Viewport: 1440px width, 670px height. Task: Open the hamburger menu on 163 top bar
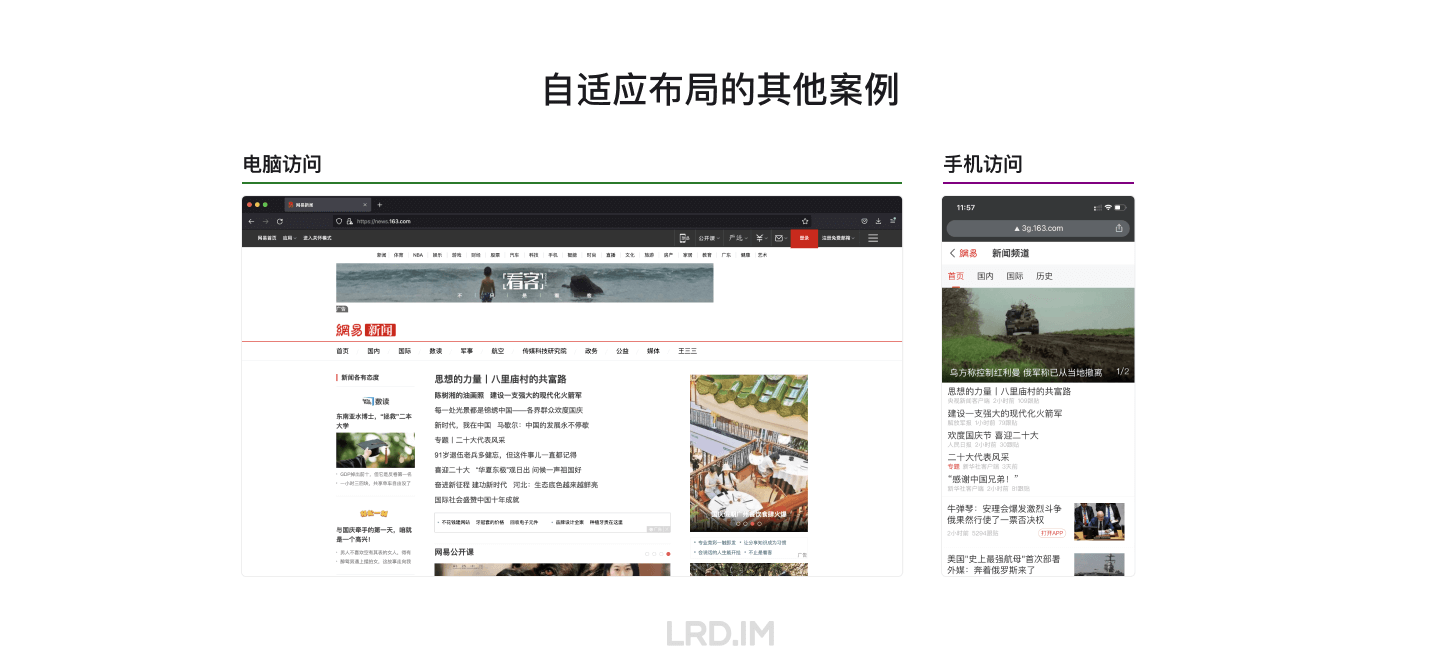[873, 238]
